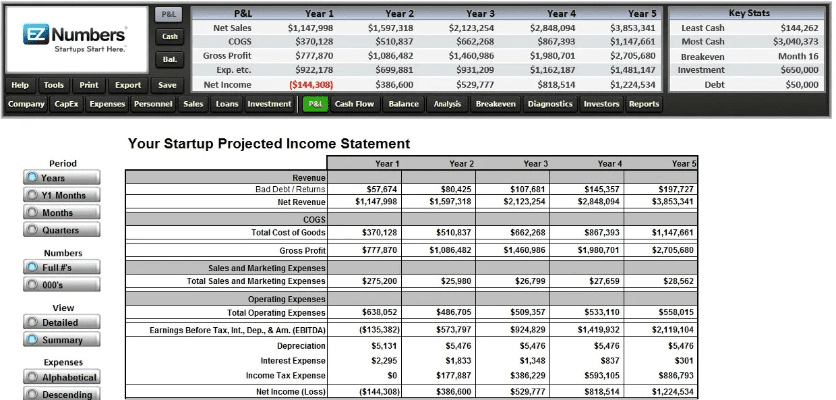Viewport: 836px width, 400px height.
Task: Switch summary panel to Bal. view
Action: click(168, 60)
